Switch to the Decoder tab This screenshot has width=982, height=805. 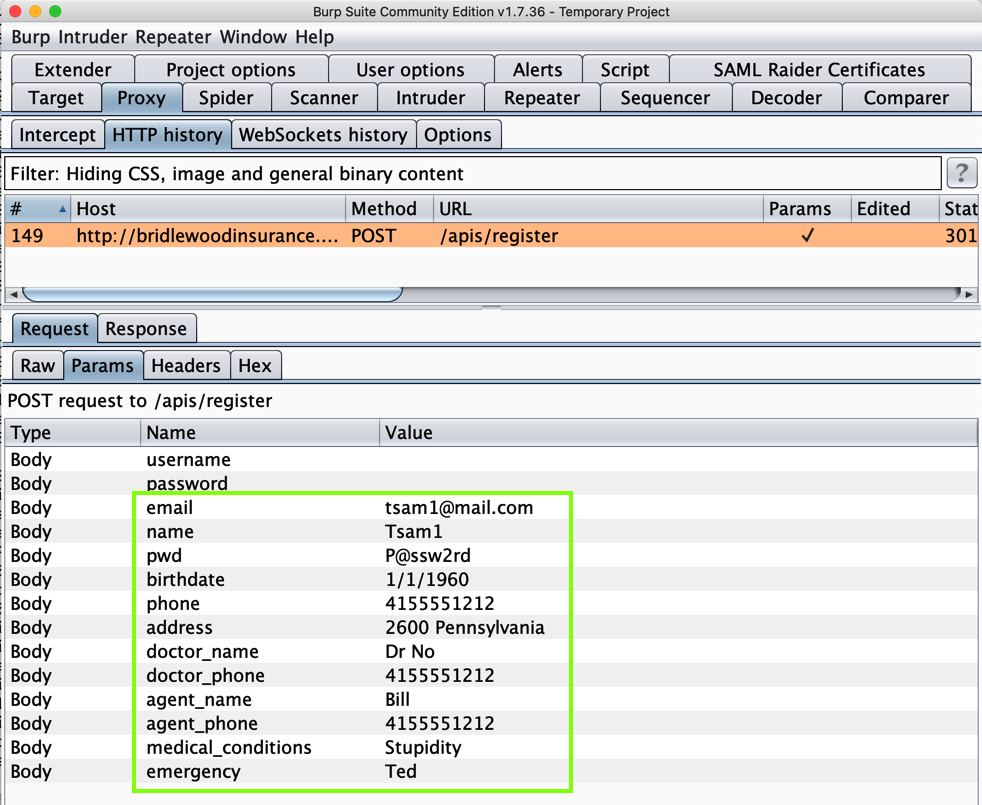(785, 98)
